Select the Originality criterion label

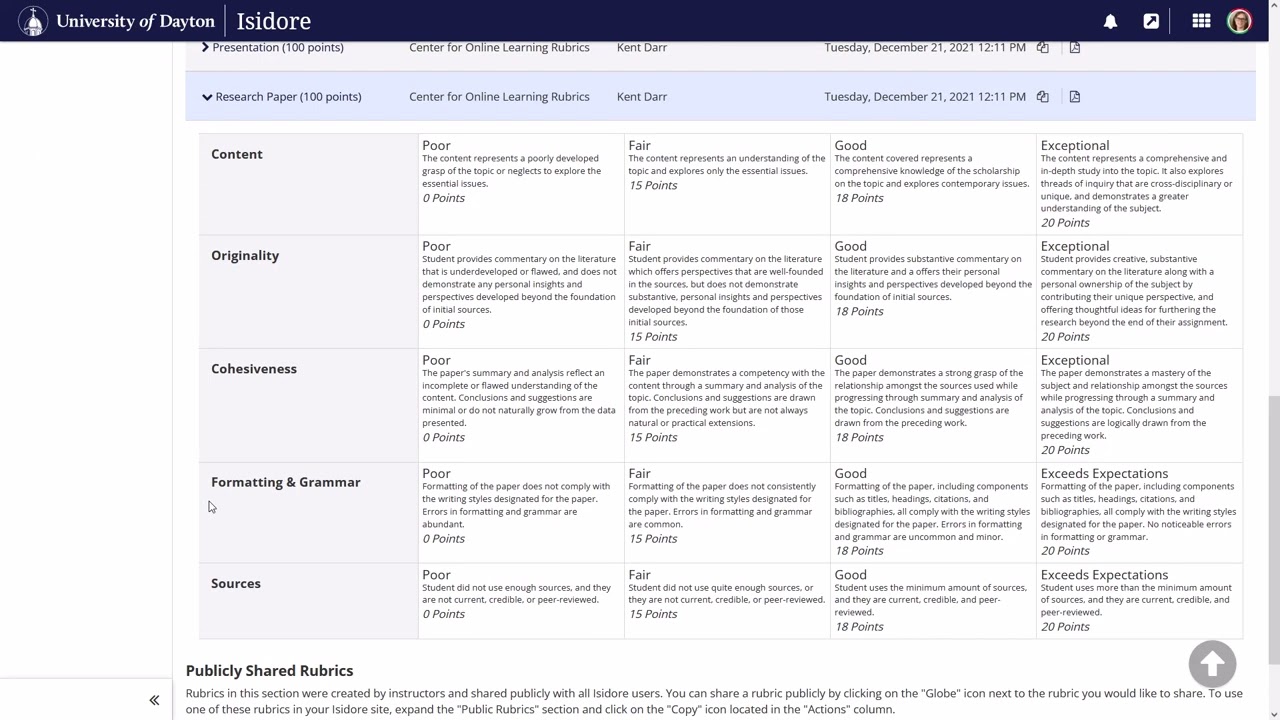[245, 255]
